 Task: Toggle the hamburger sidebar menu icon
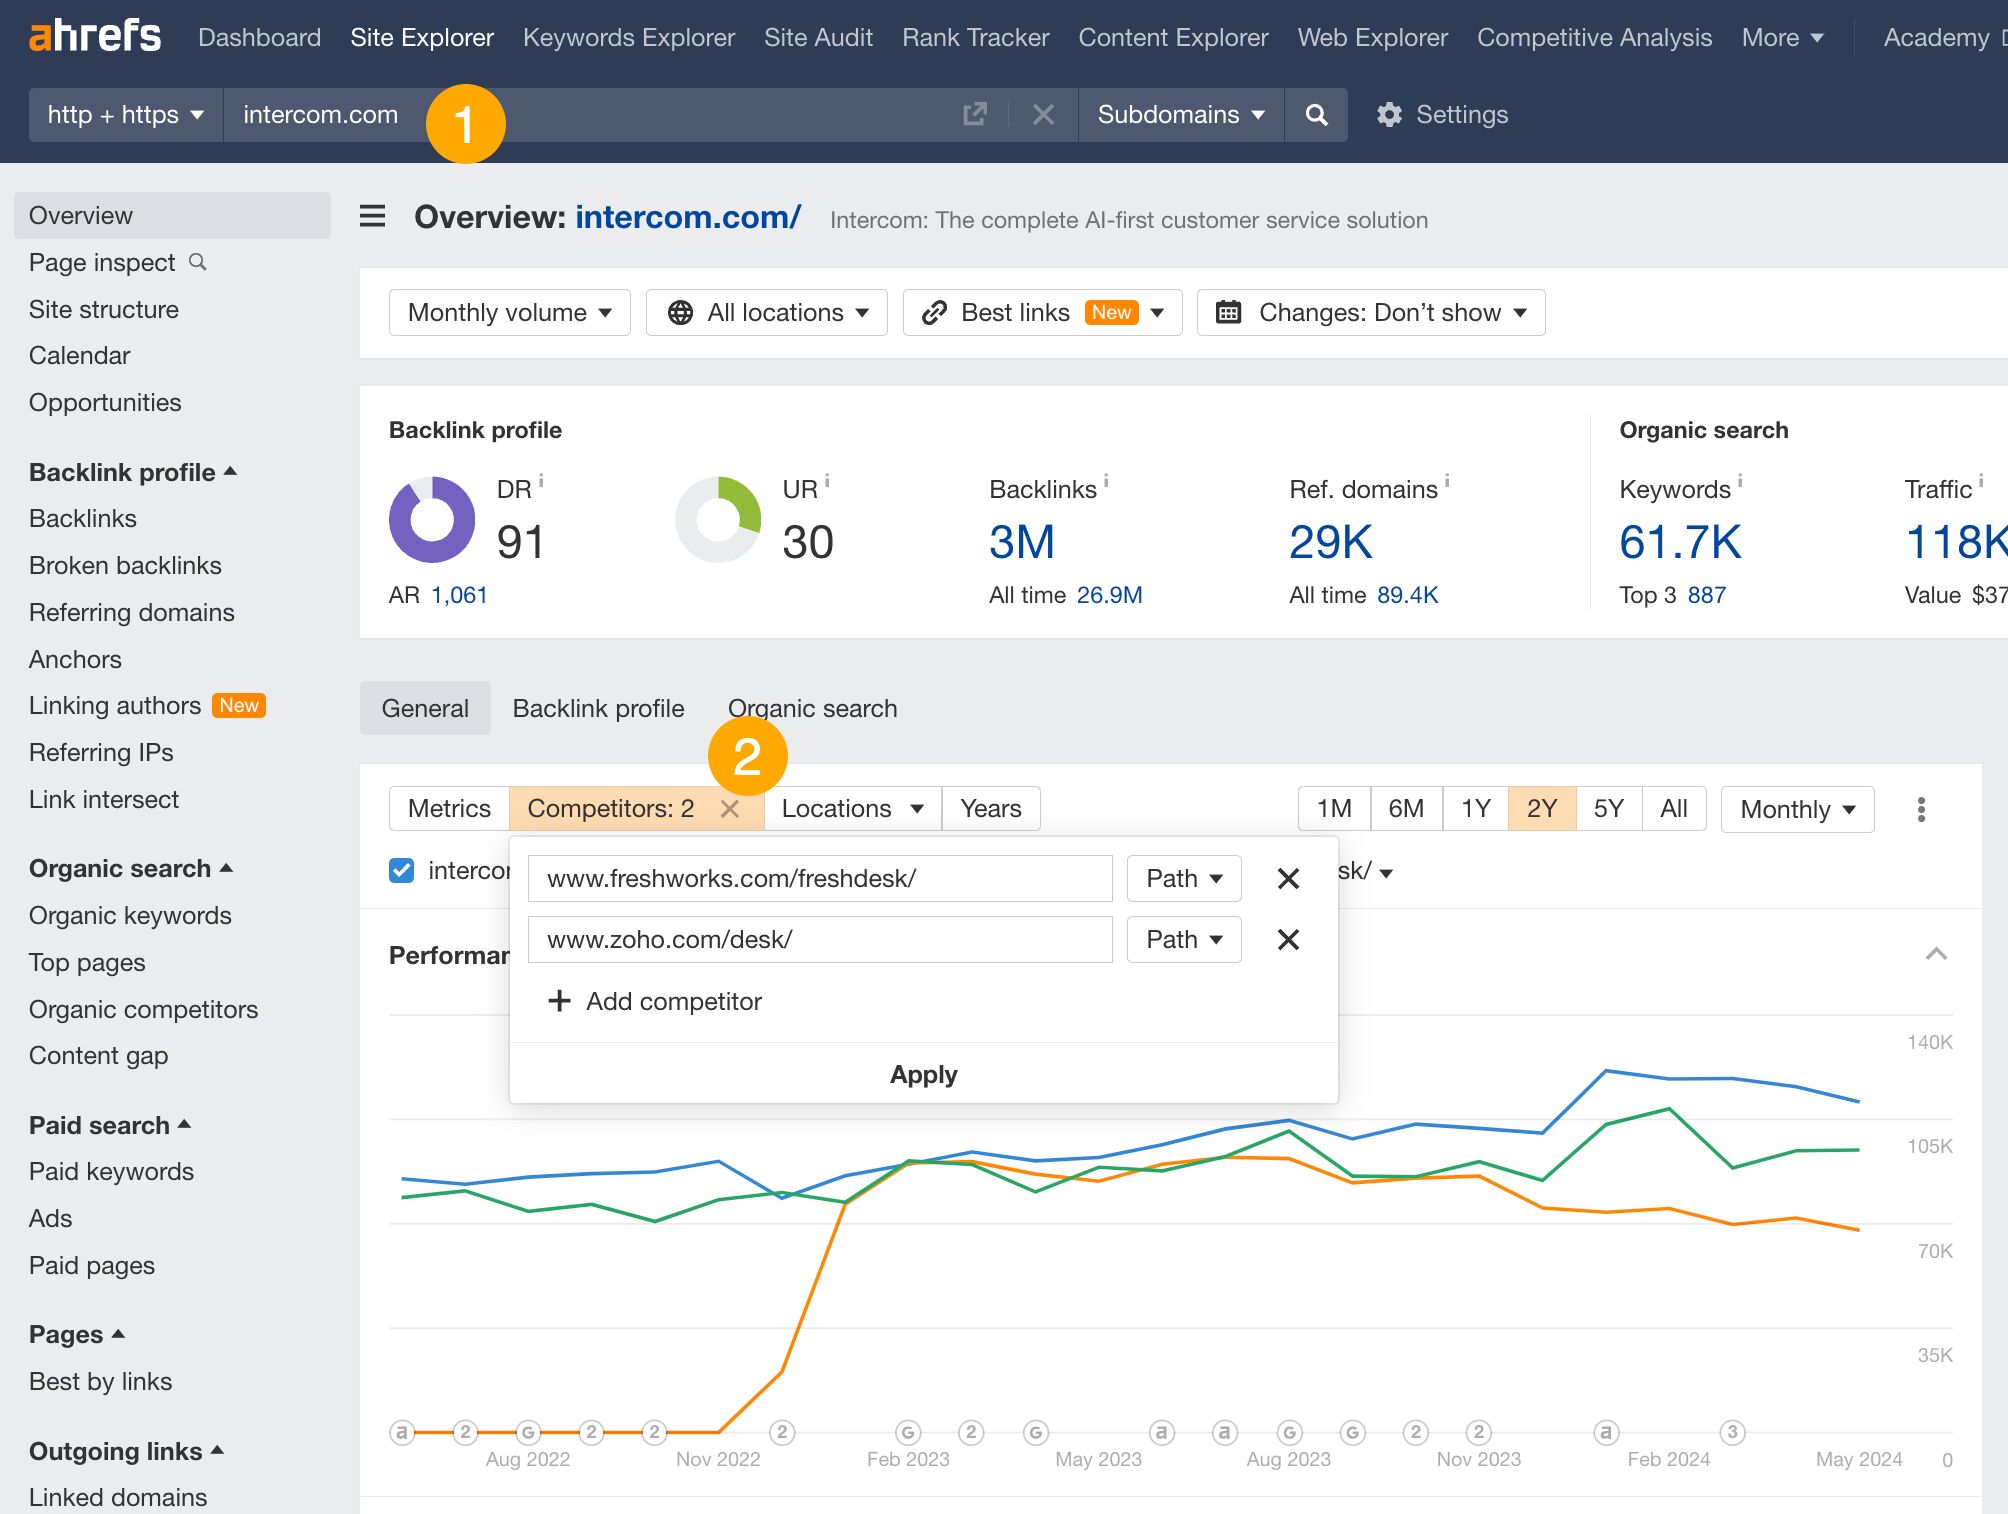(x=372, y=216)
